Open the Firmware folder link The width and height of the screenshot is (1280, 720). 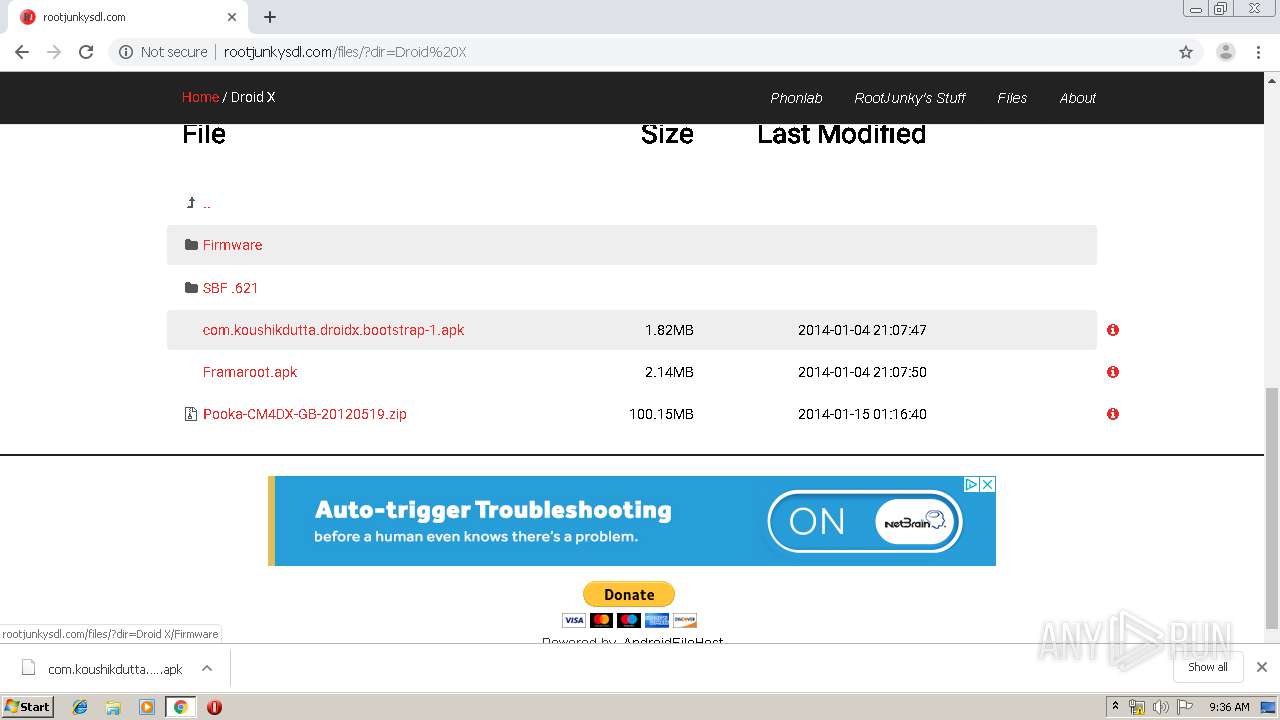tap(232, 245)
